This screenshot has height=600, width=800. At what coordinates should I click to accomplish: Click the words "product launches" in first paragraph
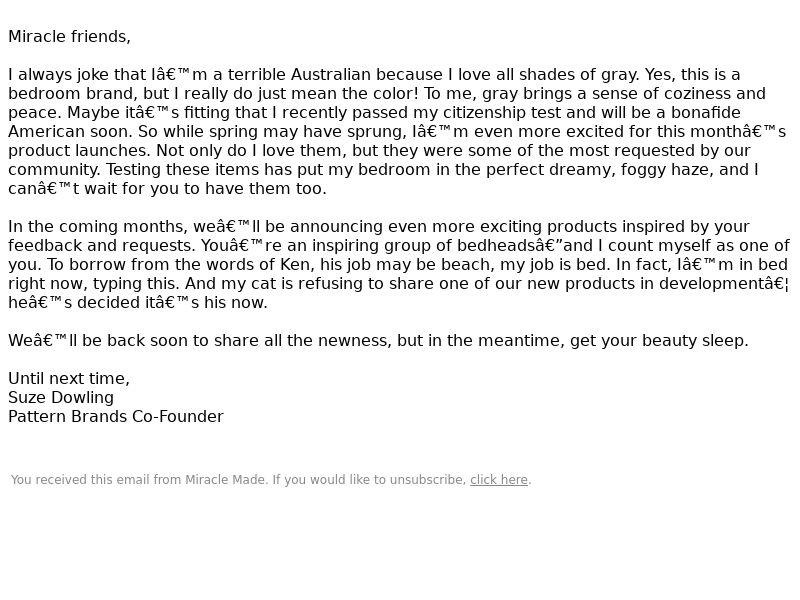tap(79, 151)
